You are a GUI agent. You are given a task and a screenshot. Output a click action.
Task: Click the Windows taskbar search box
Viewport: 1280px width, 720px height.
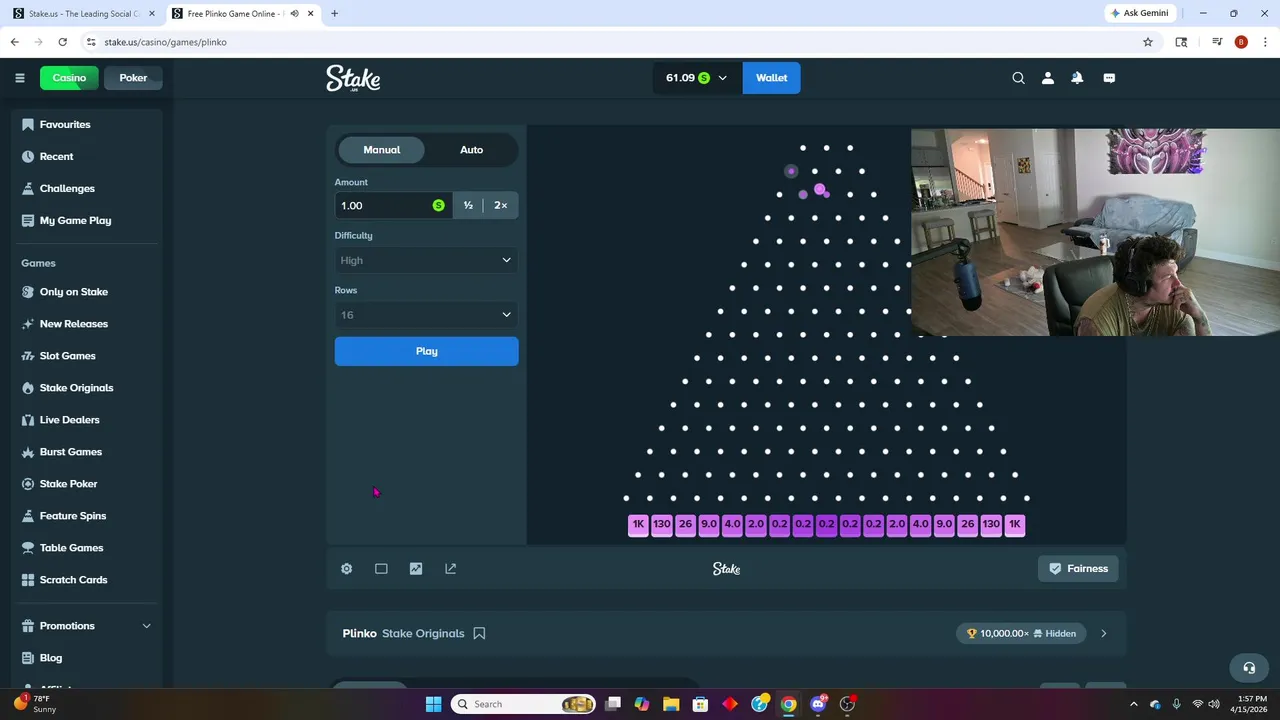coord(523,704)
